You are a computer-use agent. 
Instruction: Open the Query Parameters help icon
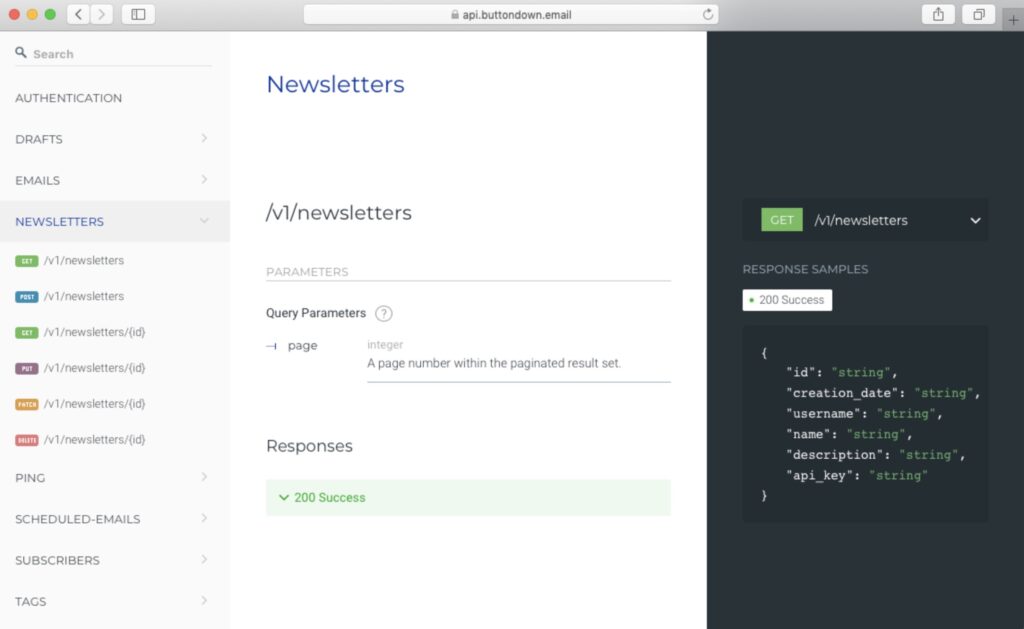tap(384, 313)
